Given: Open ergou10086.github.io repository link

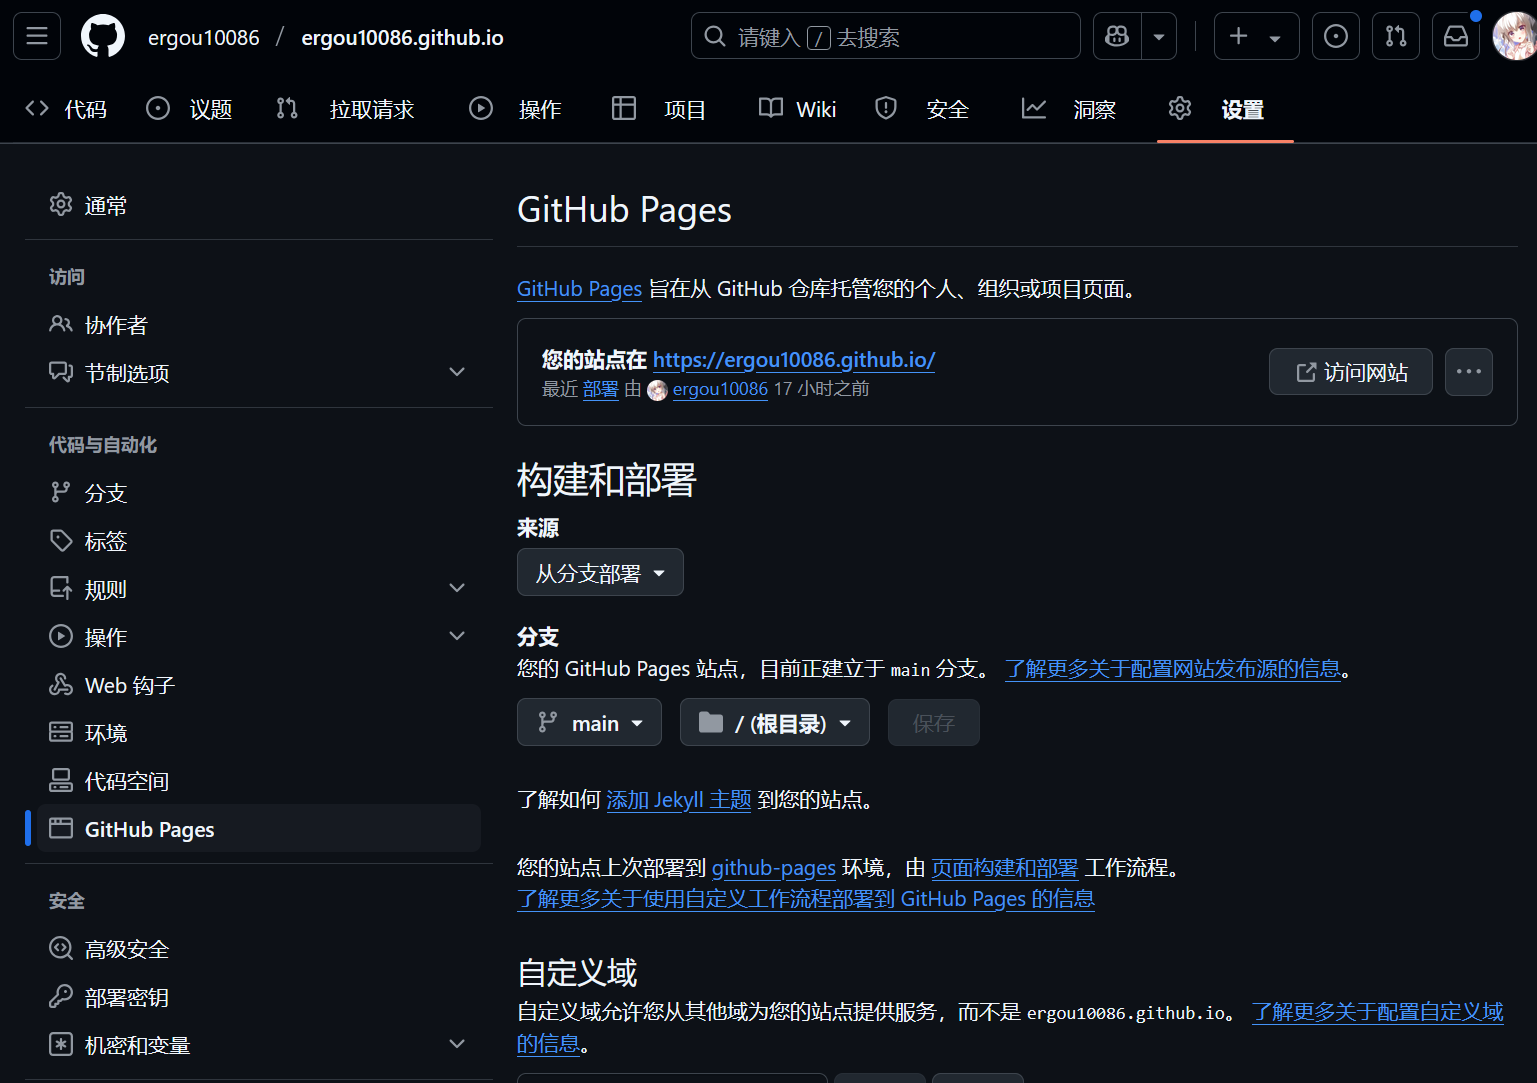Looking at the screenshot, I should click(402, 37).
